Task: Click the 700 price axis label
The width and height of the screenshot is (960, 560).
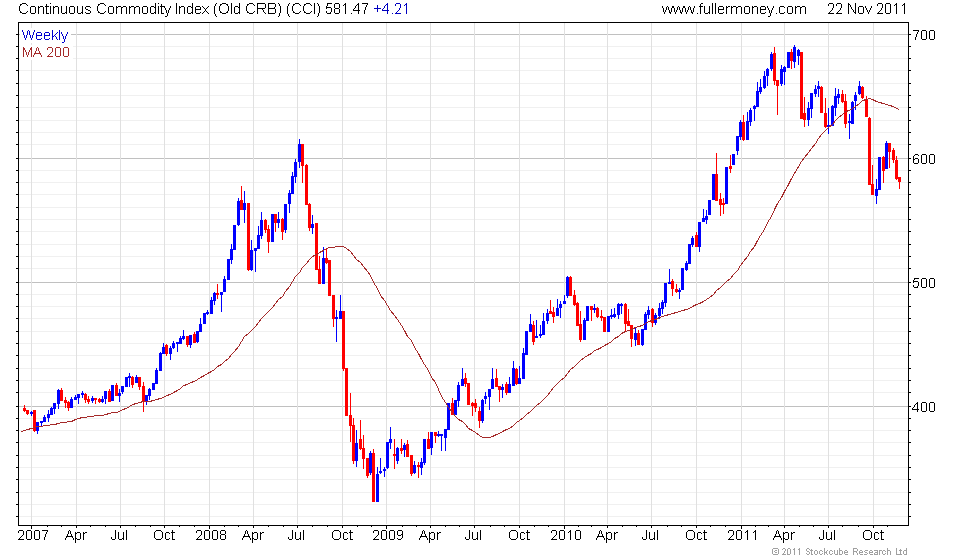Action: point(924,35)
